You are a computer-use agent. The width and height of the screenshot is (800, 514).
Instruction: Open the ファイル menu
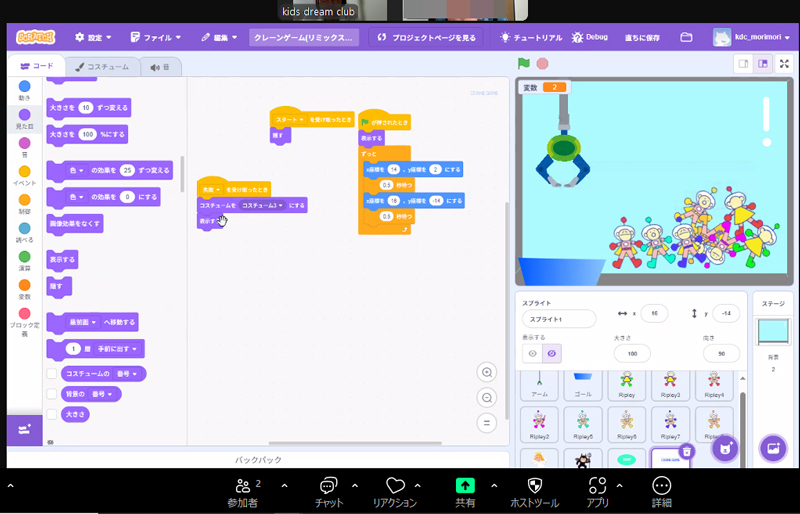156,37
